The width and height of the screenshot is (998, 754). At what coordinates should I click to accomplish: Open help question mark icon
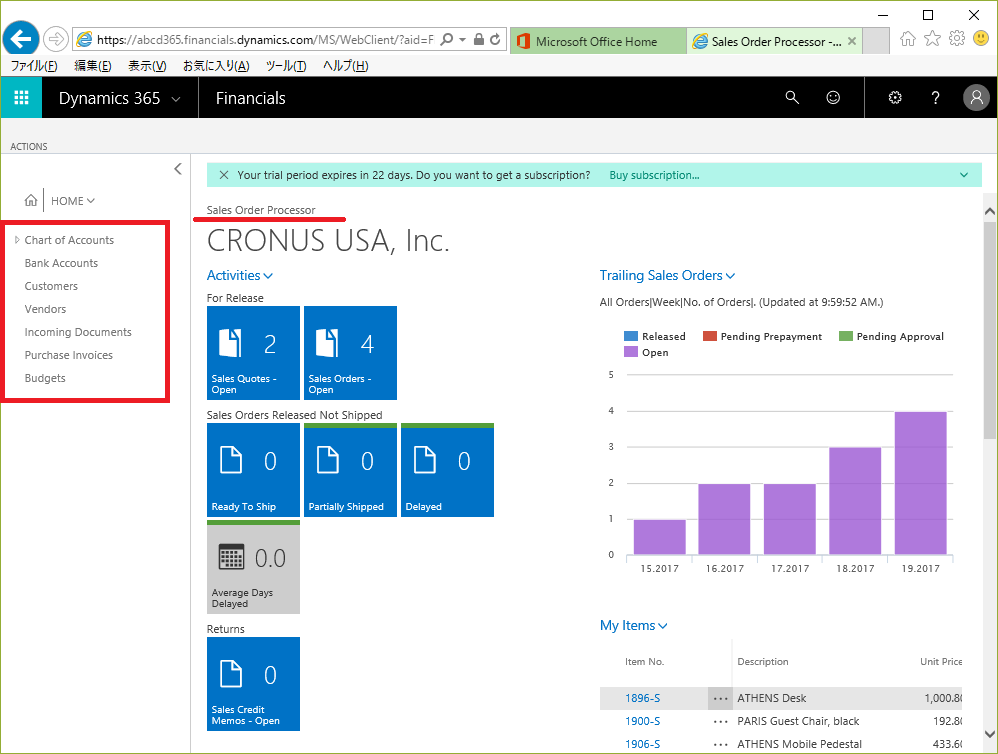click(x=935, y=97)
